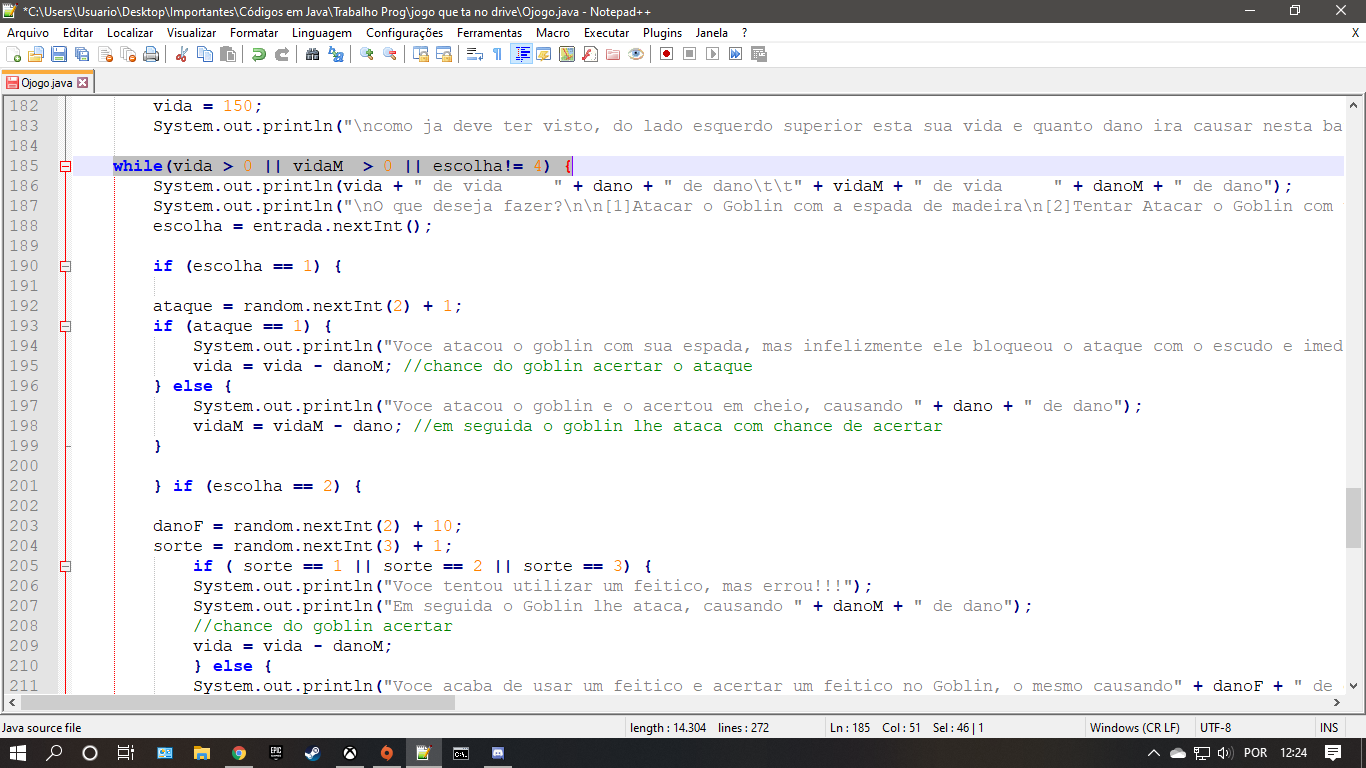The height and width of the screenshot is (768, 1366).
Task: Start macro recording with the red record icon
Action: 666,54
